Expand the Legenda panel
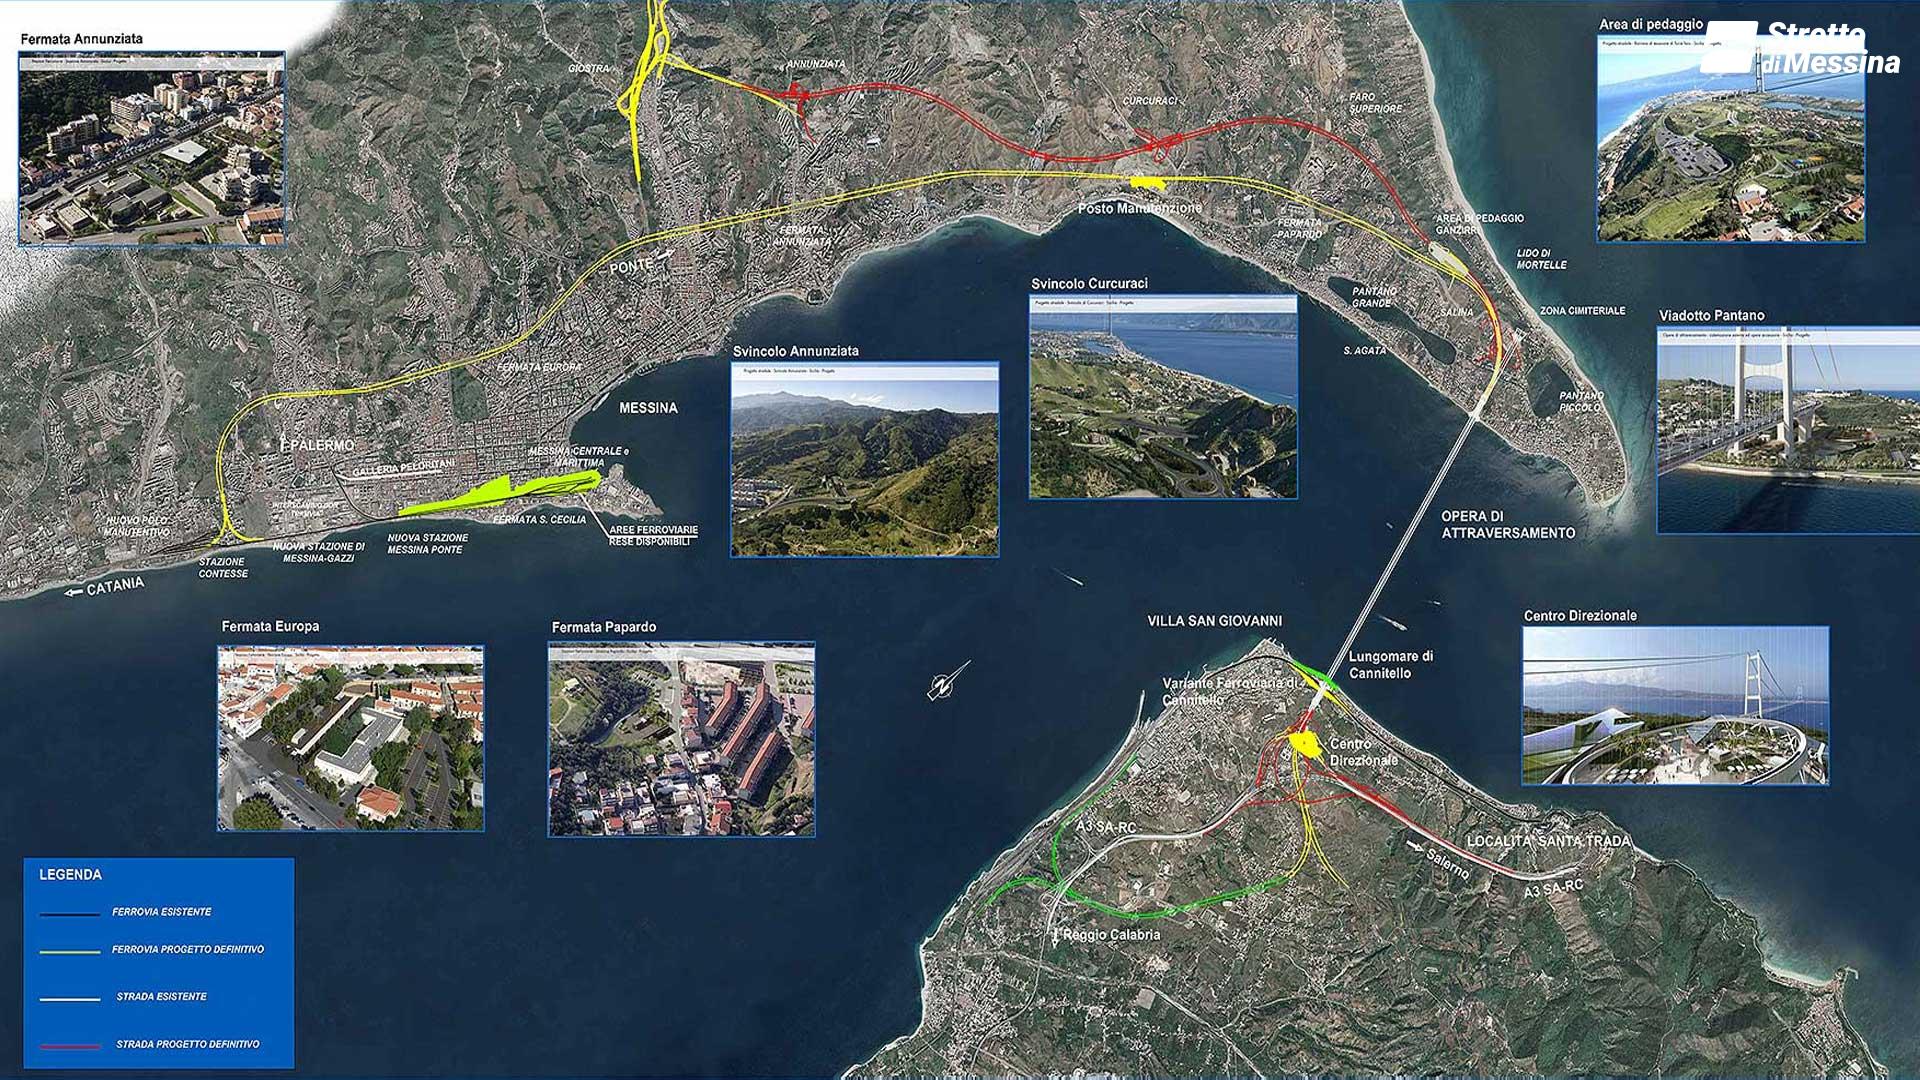1920x1080 pixels. pos(70,874)
